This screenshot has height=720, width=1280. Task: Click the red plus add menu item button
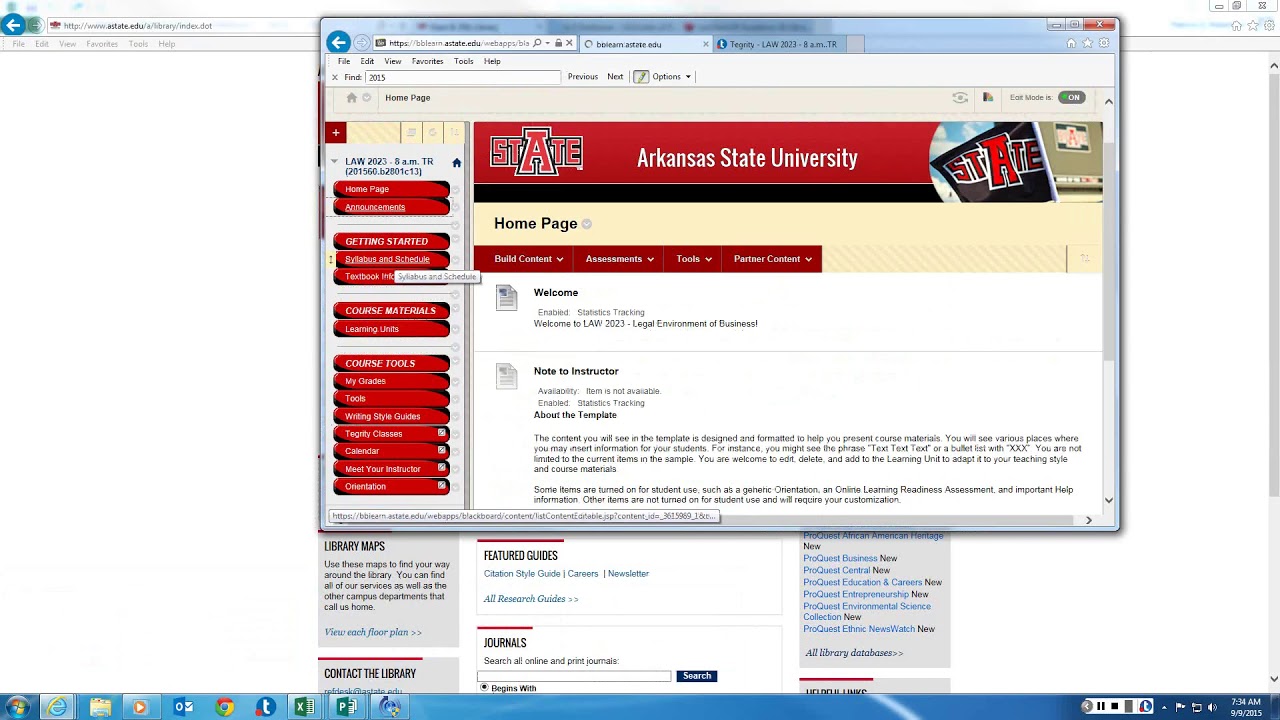tap(336, 132)
